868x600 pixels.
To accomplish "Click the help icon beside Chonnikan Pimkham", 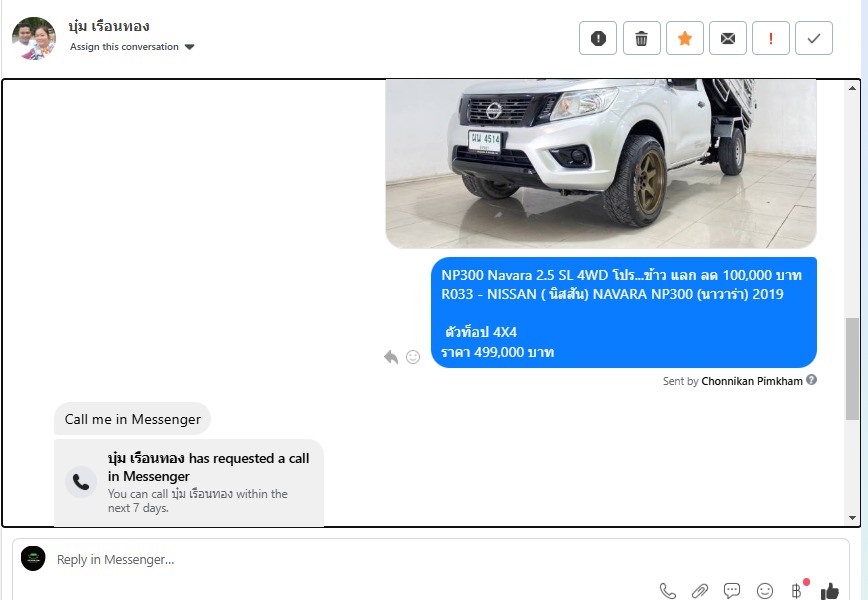I will tap(812, 380).
